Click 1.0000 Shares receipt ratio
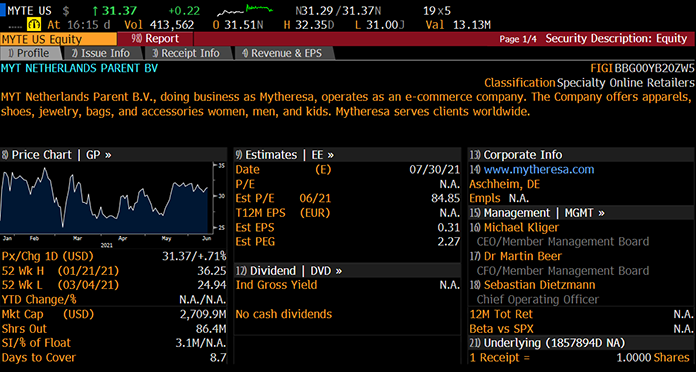 click(653, 358)
